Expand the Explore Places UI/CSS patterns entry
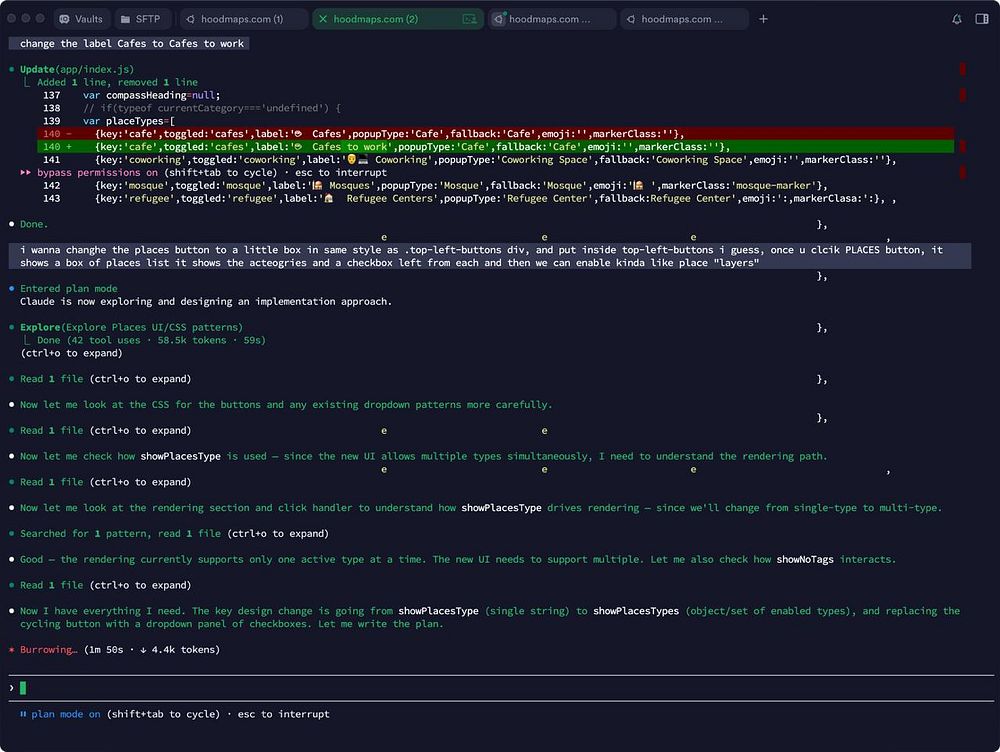 130,327
